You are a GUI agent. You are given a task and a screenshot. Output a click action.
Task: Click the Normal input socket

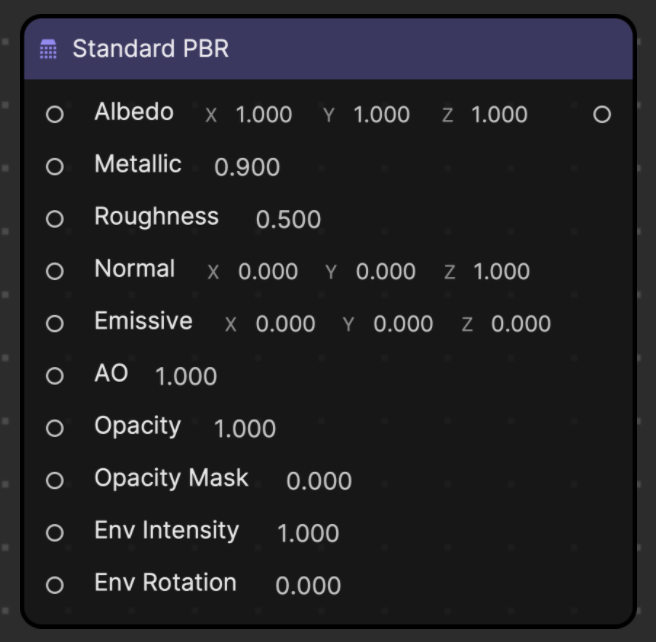pos(55,271)
